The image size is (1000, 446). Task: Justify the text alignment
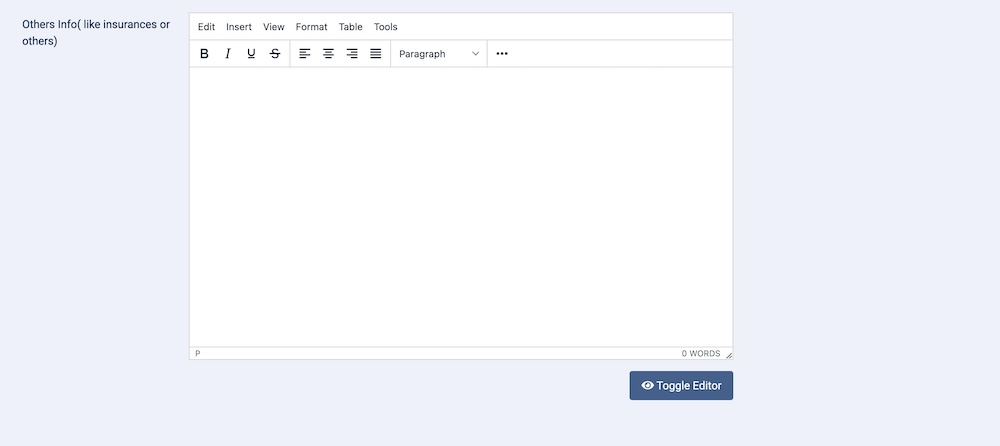click(x=376, y=54)
